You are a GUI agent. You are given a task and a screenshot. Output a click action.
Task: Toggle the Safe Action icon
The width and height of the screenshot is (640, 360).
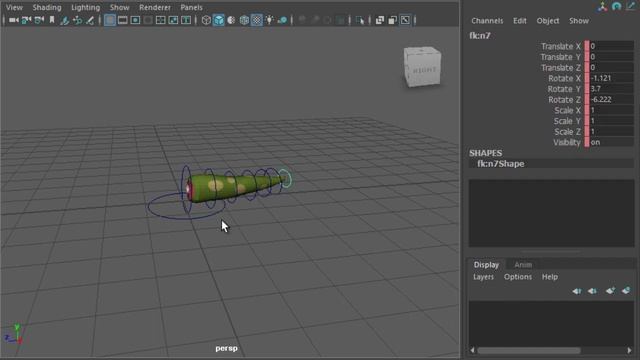click(x=173, y=20)
